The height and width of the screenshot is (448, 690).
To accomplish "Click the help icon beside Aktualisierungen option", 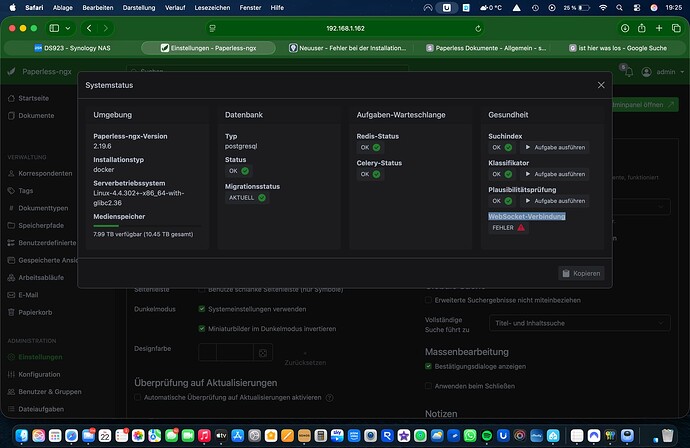I will point(329,398).
